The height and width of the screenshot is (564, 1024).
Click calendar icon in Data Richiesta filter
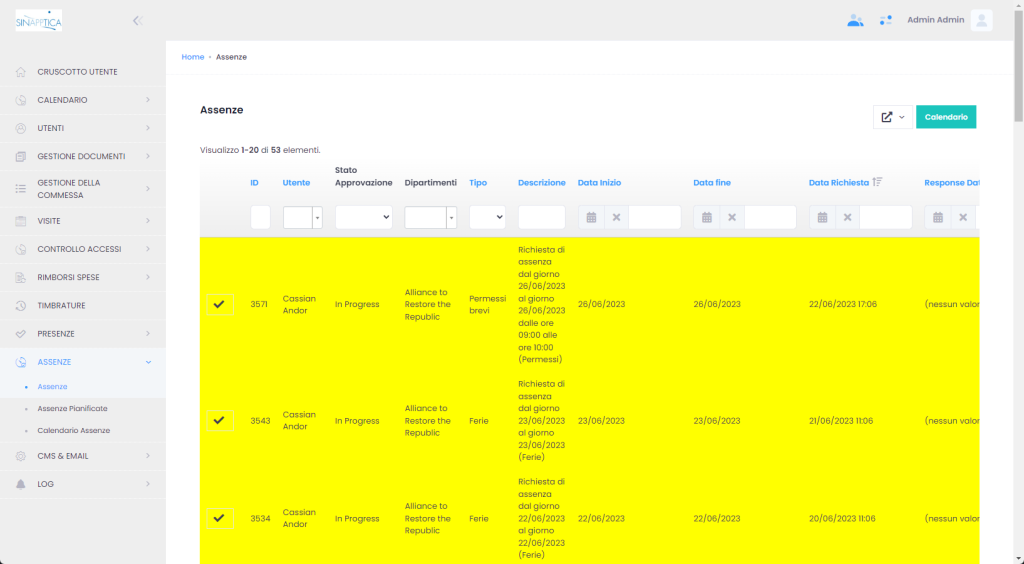pos(822,217)
